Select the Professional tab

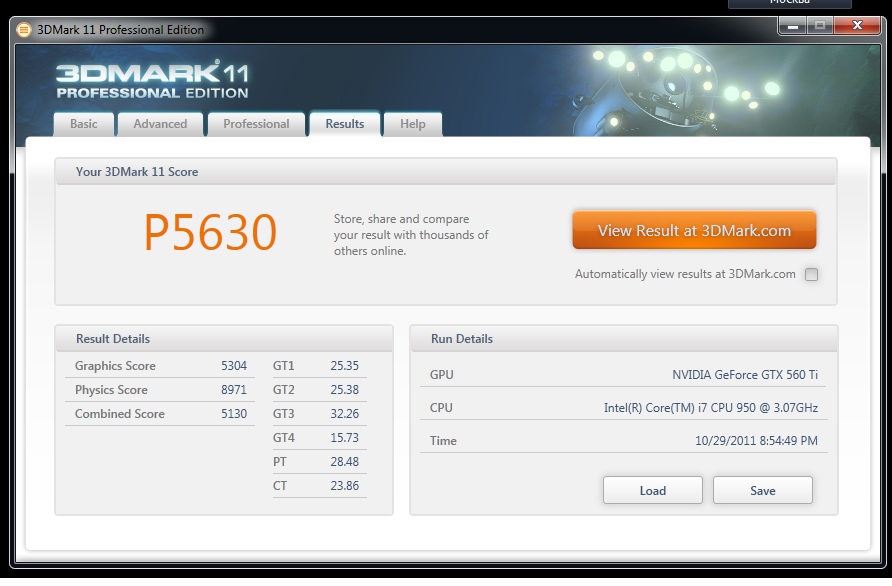(x=256, y=124)
